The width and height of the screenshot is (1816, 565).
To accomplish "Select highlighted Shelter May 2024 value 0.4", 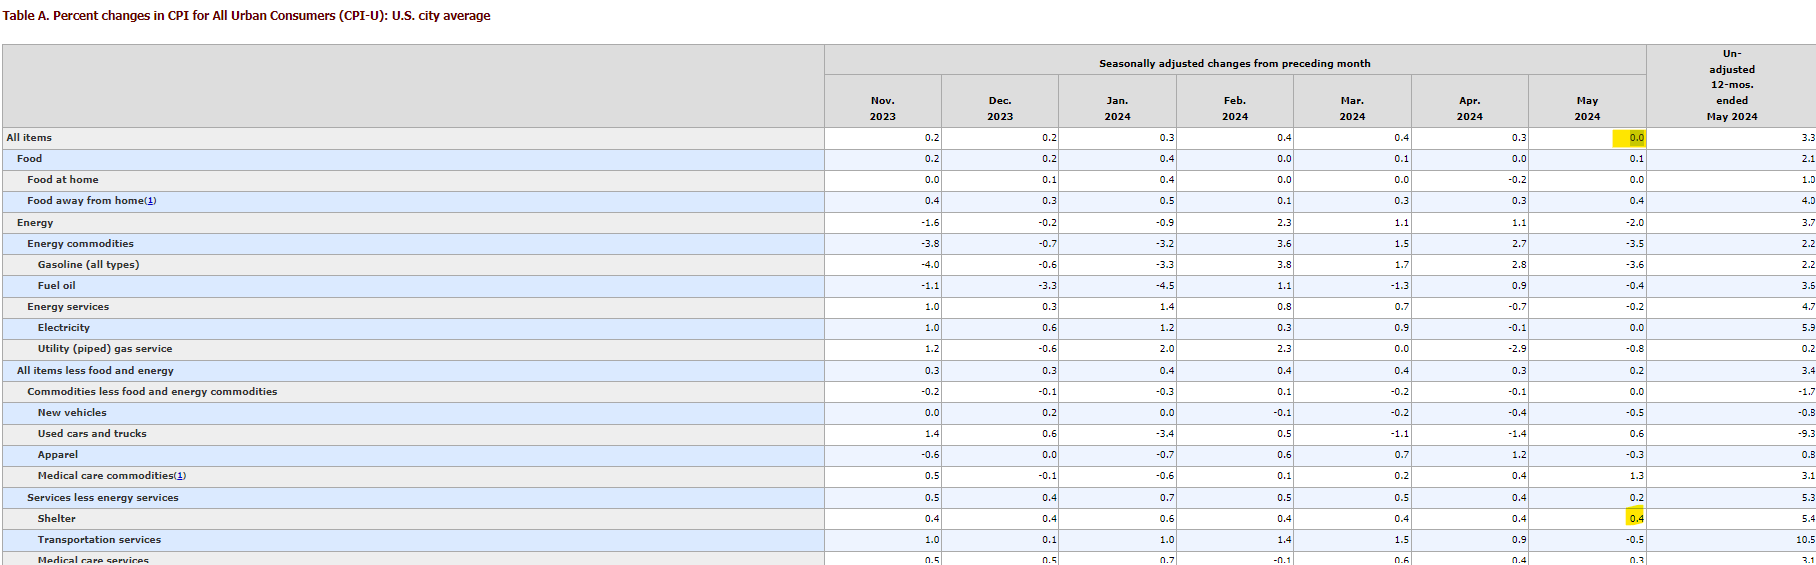I will (x=1636, y=519).
